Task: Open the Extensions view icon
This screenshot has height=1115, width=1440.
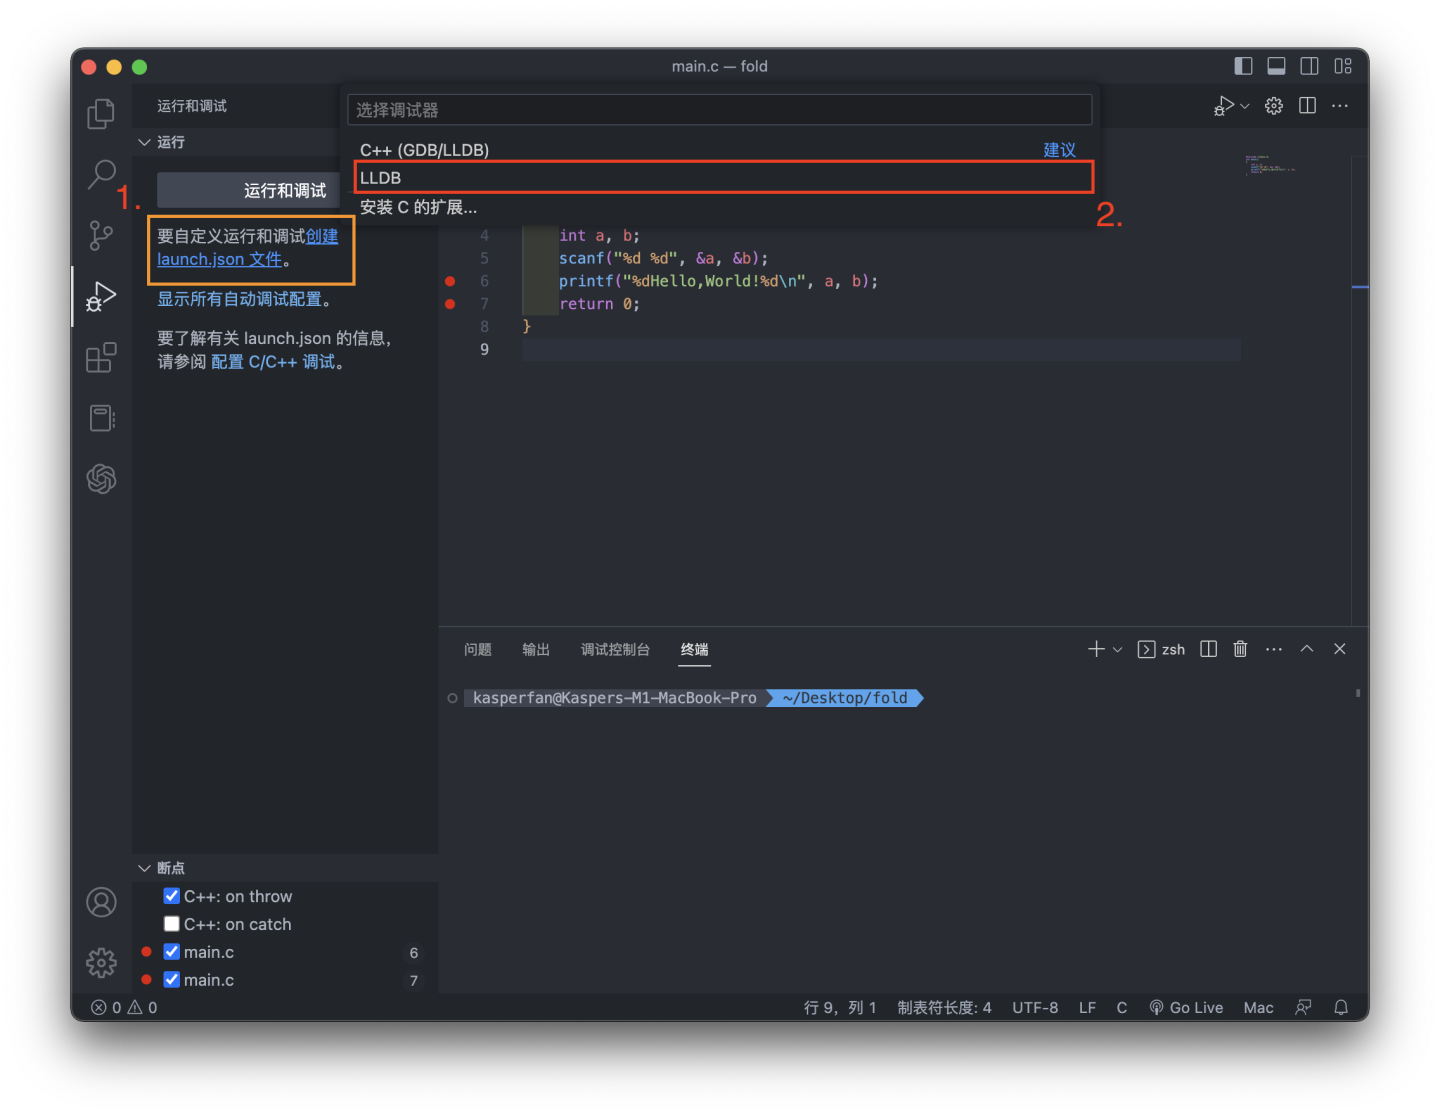Action: (101, 357)
